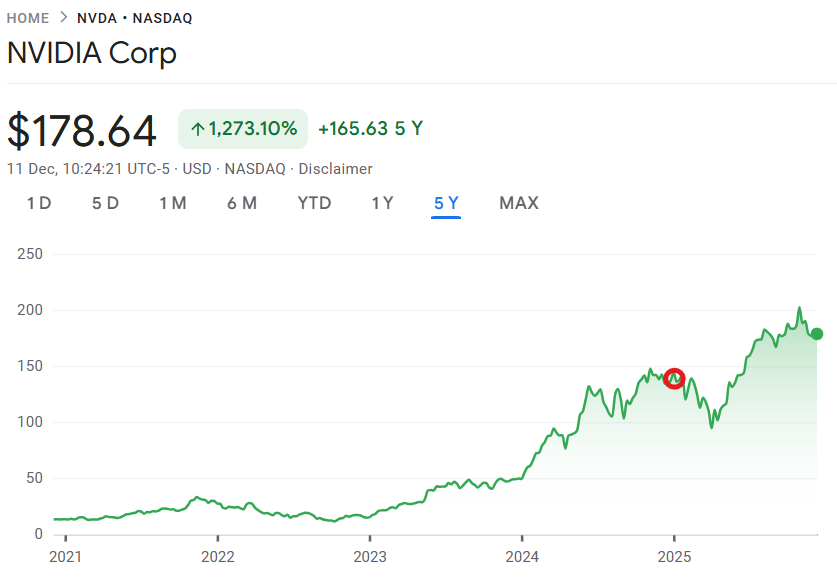Go to the HOME breadcrumb link
837x577 pixels.
(28, 18)
